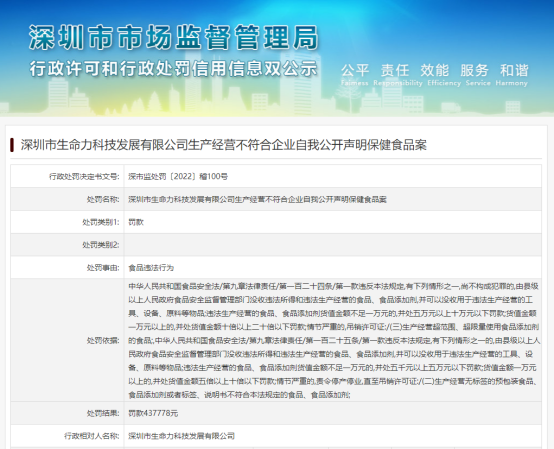Select the document number 深市监处罚〔2022〕稽100号
The width and height of the screenshot is (554, 449).
178,176
